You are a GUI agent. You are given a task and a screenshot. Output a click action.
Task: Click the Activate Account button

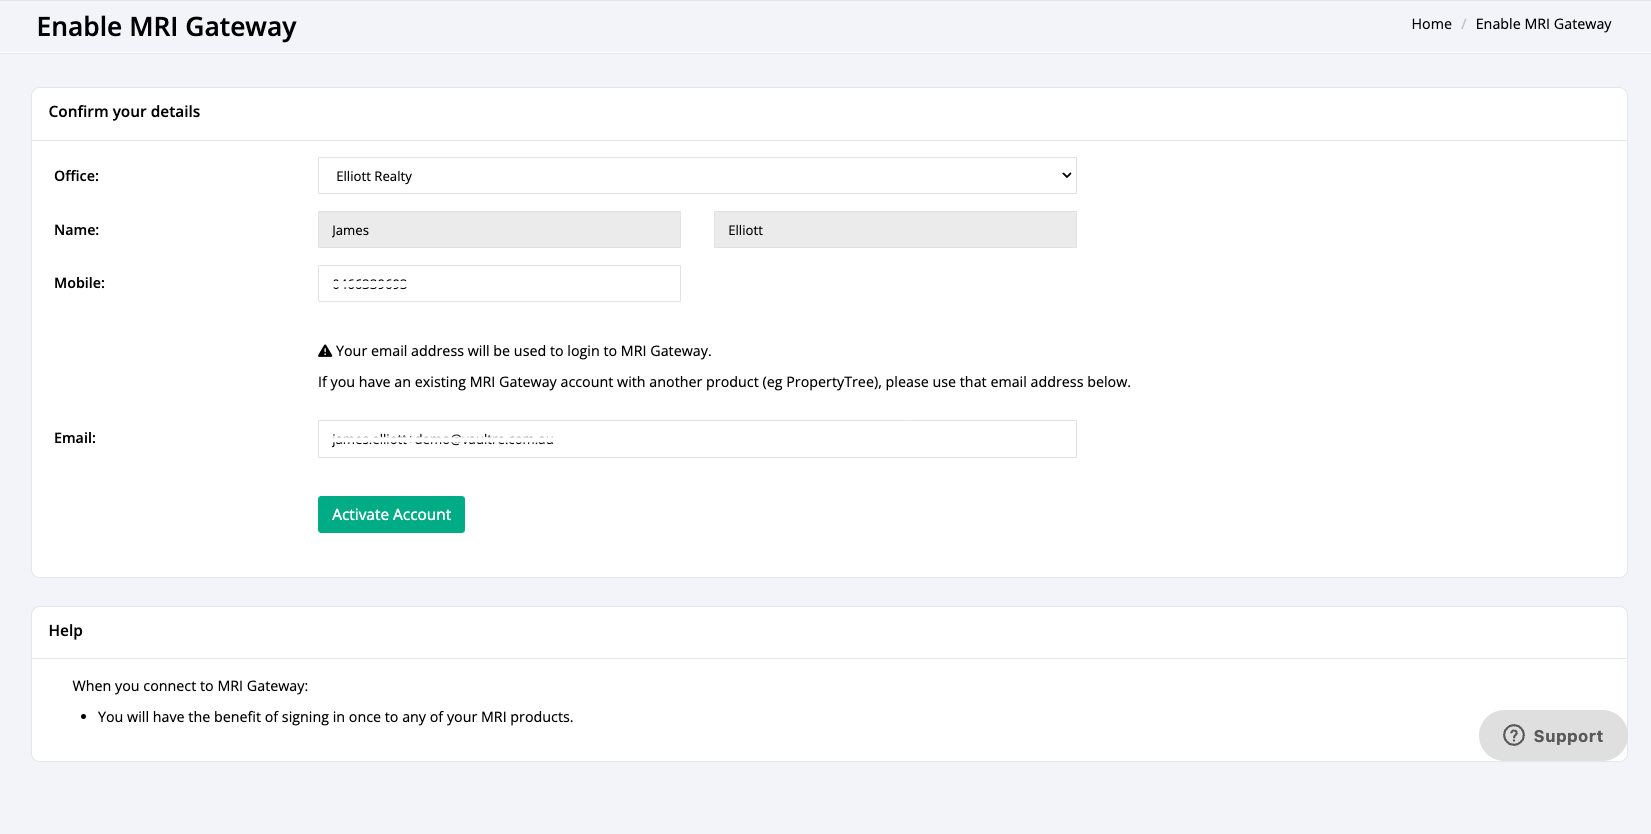click(x=391, y=515)
